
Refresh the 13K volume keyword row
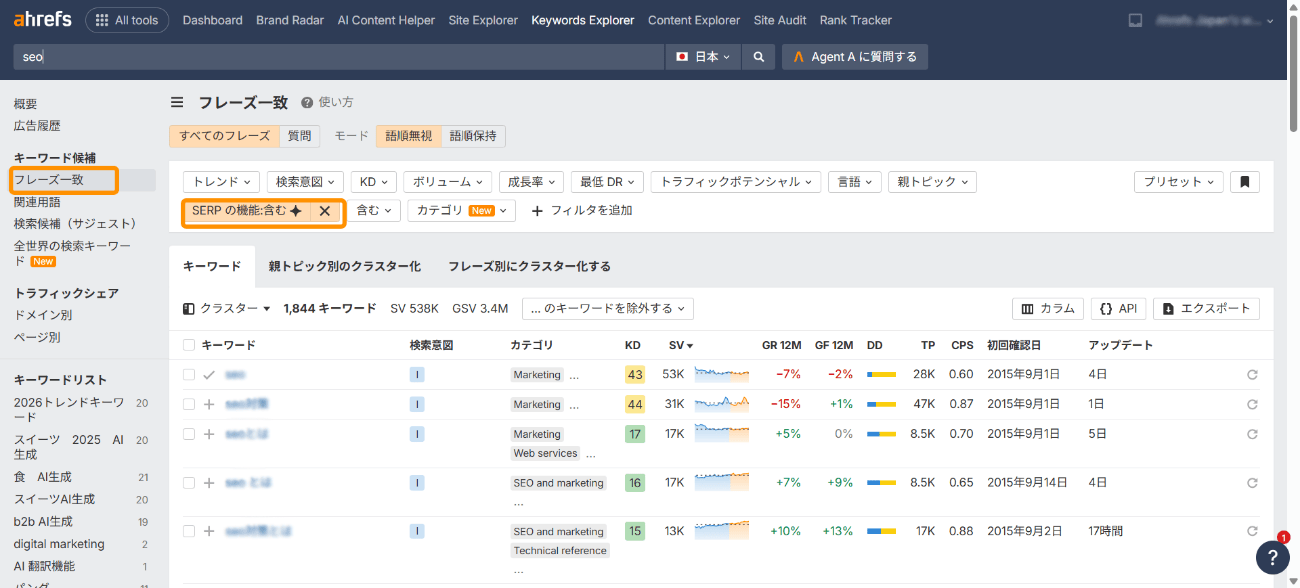1252,531
